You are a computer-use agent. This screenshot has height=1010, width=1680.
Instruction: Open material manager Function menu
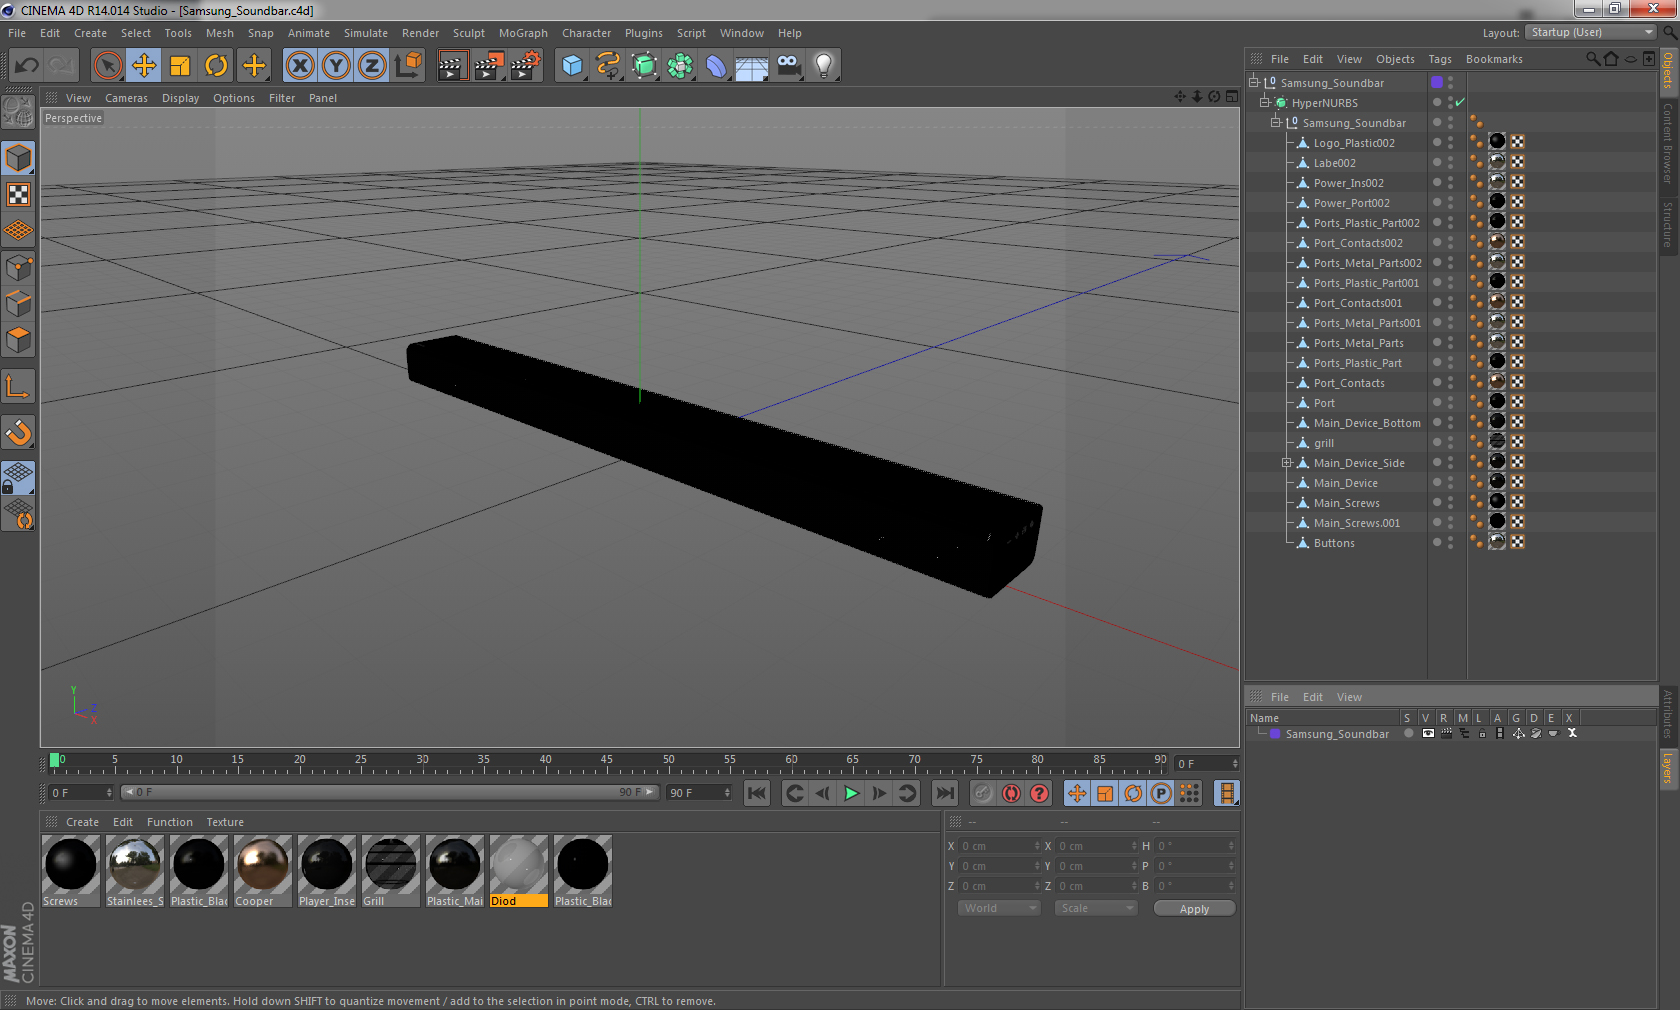(x=170, y=822)
